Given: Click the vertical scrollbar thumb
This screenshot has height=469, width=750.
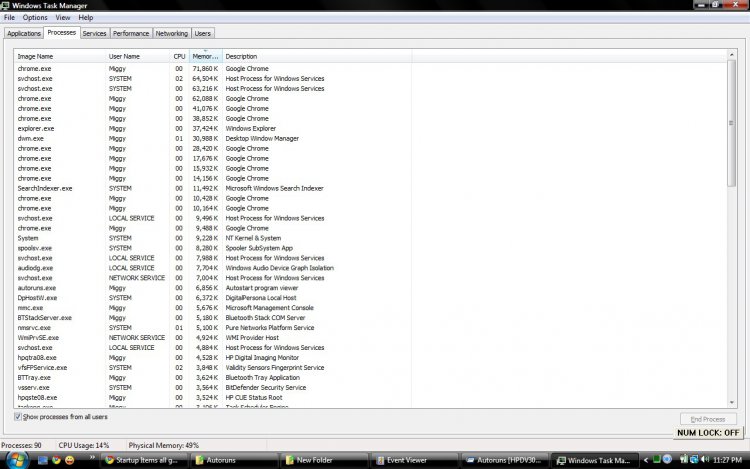Looking at the screenshot, I should pyautogui.click(x=731, y=123).
